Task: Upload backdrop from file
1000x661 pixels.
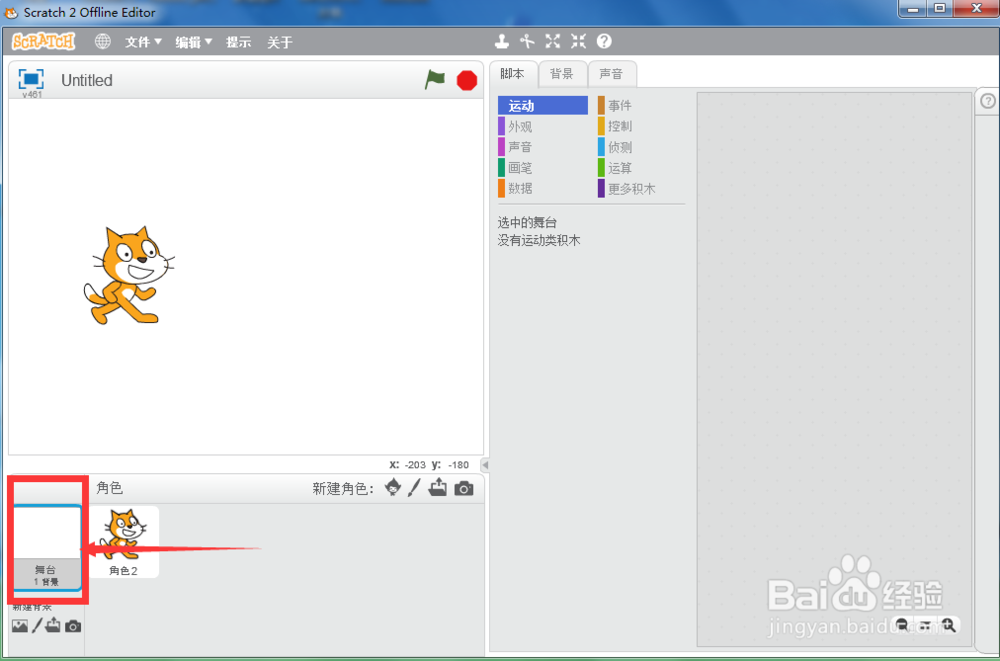Action: coord(53,625)
